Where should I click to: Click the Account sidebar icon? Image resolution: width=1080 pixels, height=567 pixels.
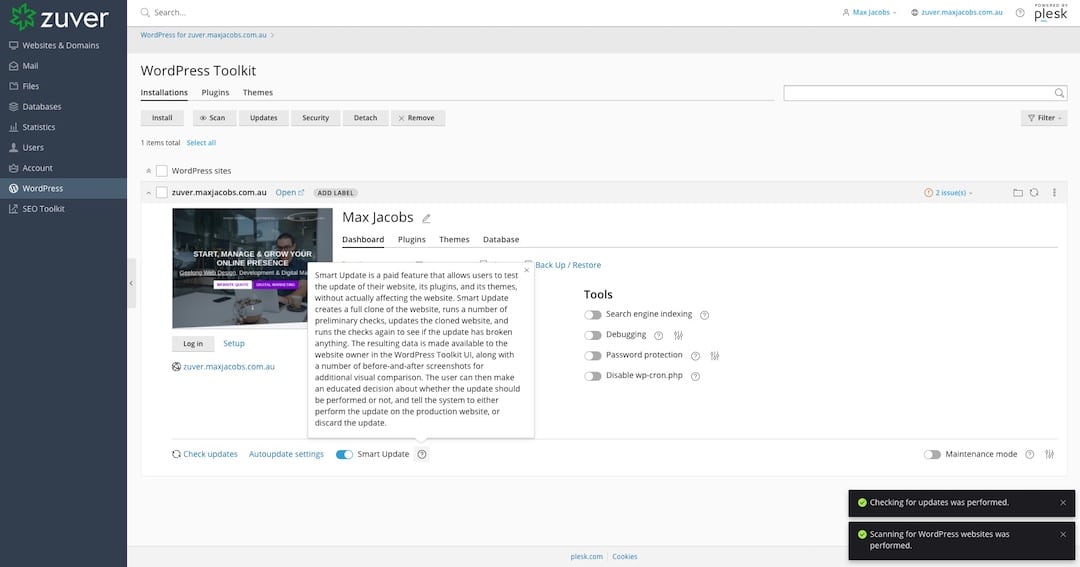click(14, 168)
